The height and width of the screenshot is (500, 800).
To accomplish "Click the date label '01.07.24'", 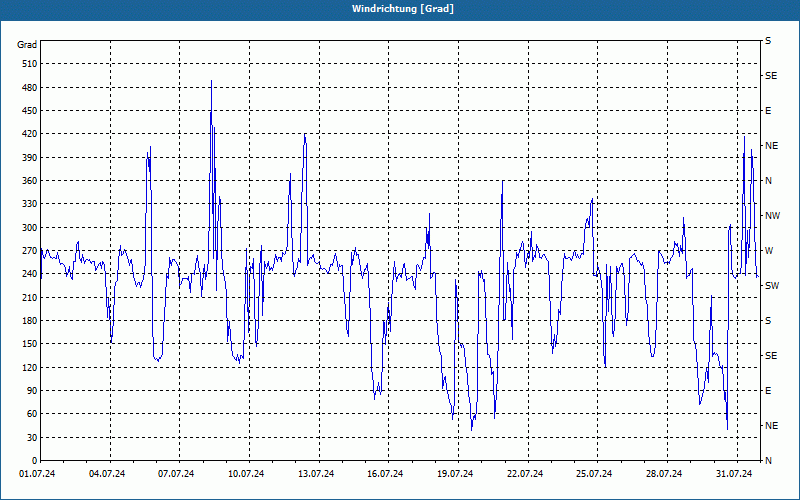I will pos(37,474).
